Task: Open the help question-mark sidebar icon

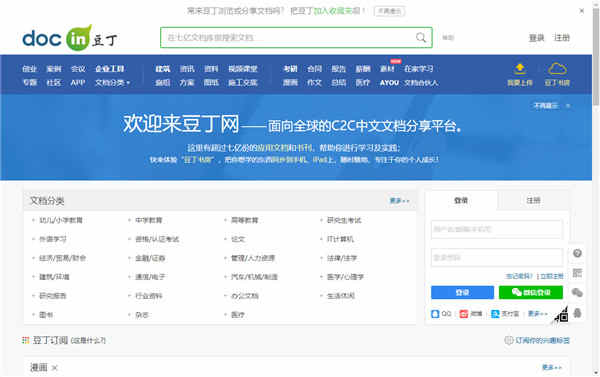Action: [x=577, y=253]
